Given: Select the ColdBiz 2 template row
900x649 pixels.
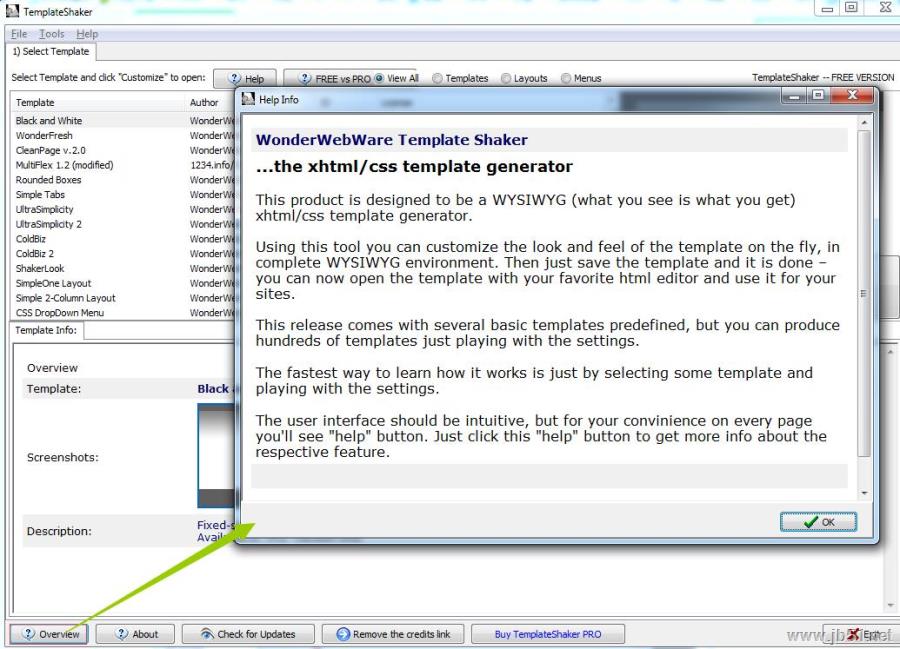Looking at the screenshot, I should [123, 254].
